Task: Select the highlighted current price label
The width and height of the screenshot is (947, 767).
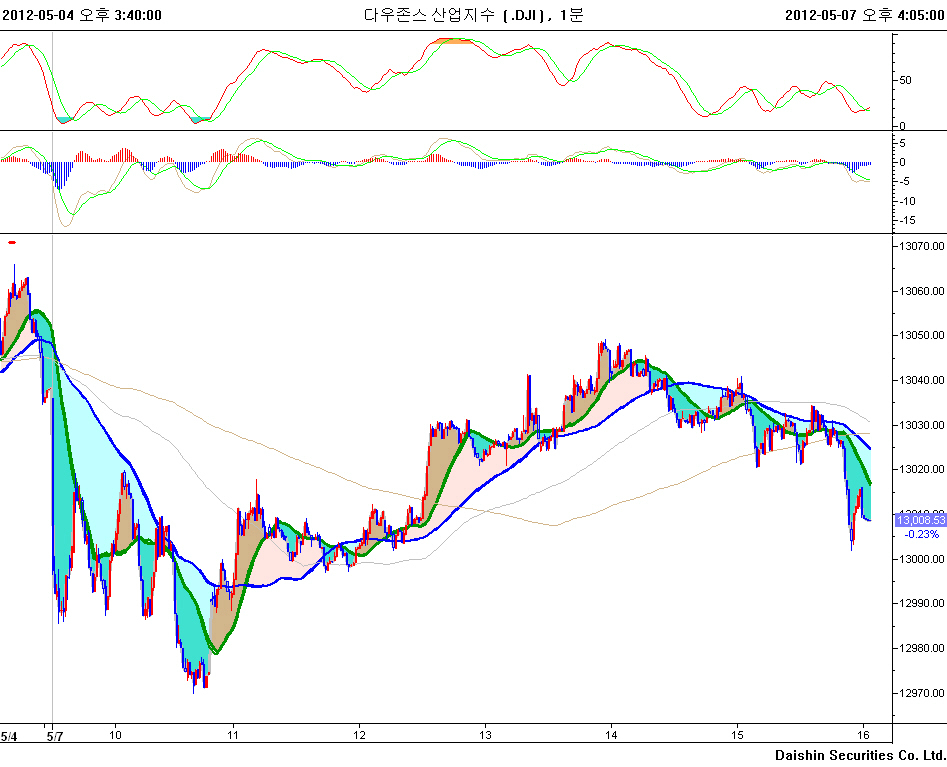Action: click(x=920, y=520)
